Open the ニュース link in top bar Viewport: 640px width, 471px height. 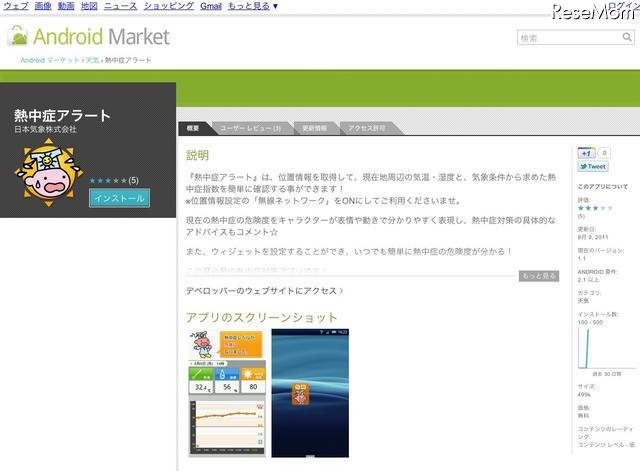tap(120, 6)
